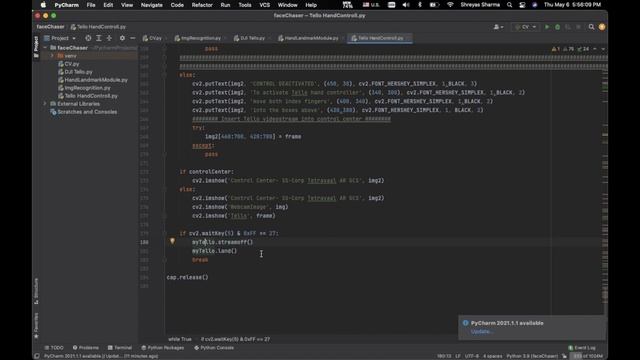Switch to ImgRecognition.py editor tab
Viewport: 640px width, 360px height.
click(x=199, y=38)
